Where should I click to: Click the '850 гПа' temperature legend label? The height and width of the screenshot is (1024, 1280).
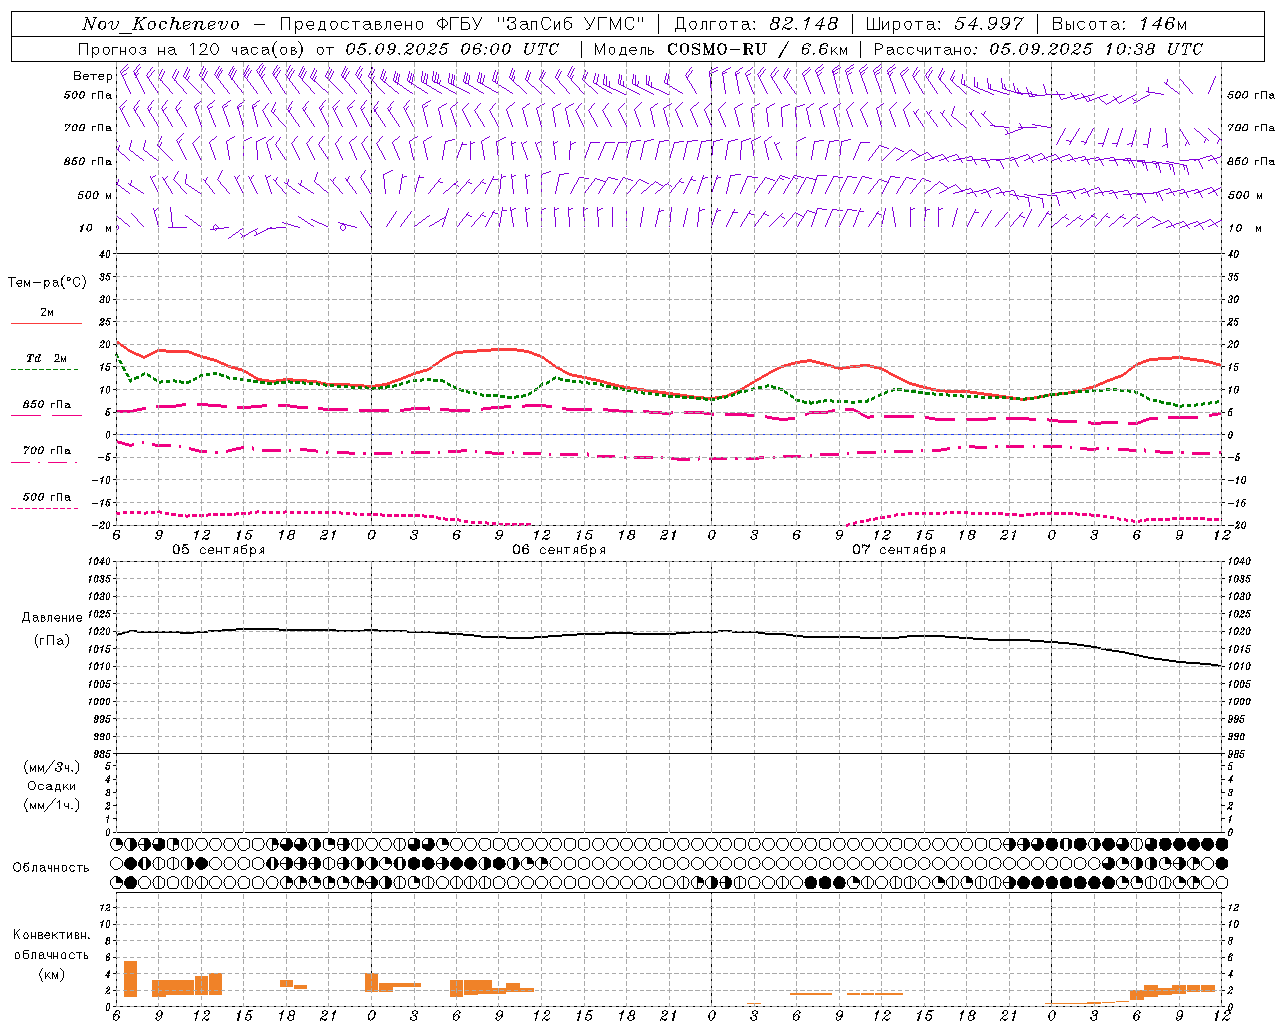pos(47,405)
